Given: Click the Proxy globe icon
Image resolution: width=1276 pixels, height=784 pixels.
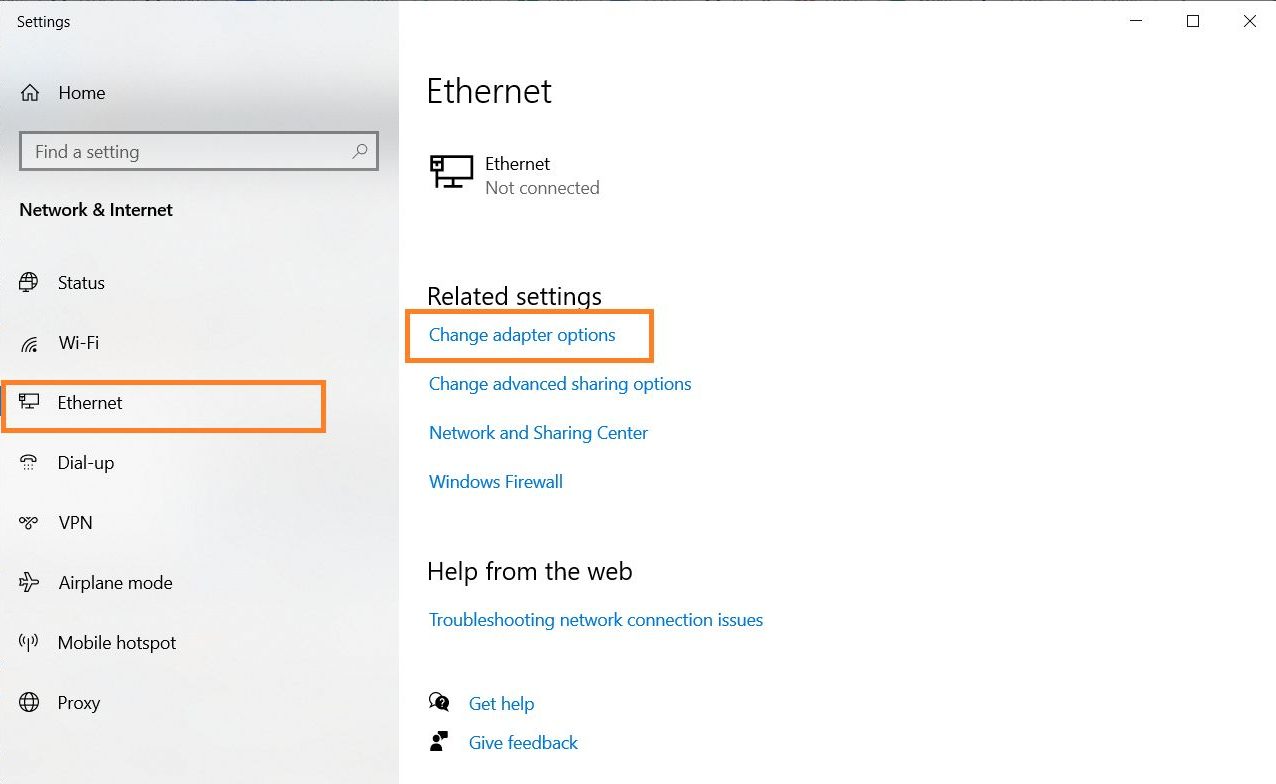Looking at the screenshot, I should 29,703.
